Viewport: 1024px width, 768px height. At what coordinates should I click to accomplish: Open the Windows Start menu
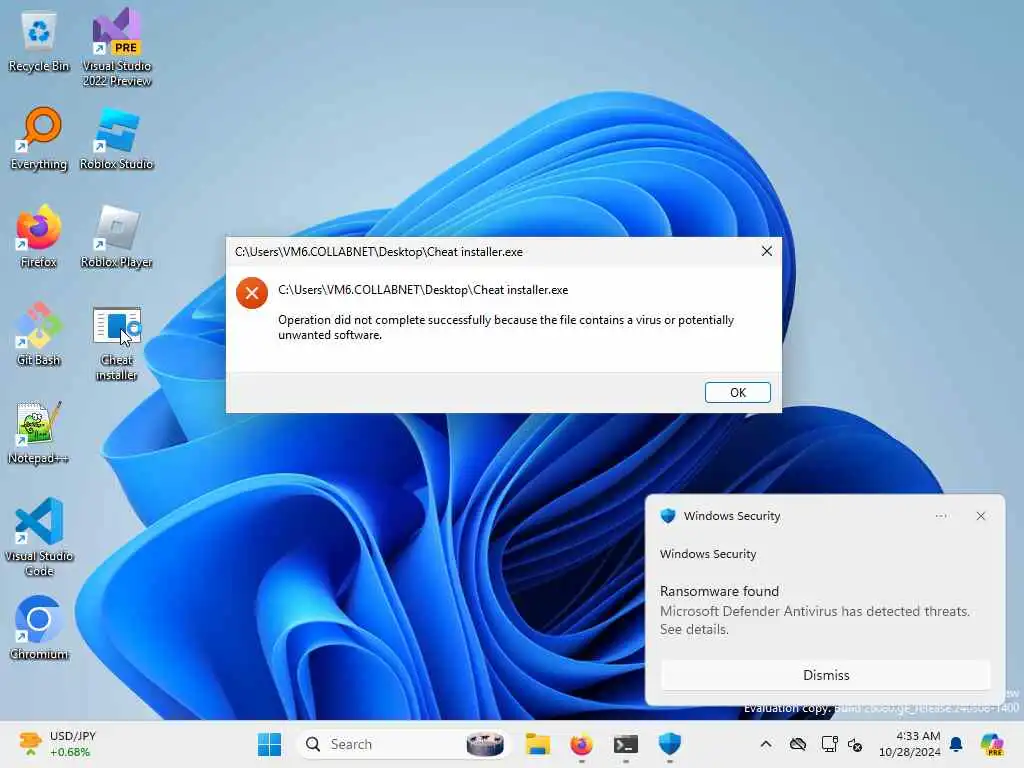(x=269, y=744)
